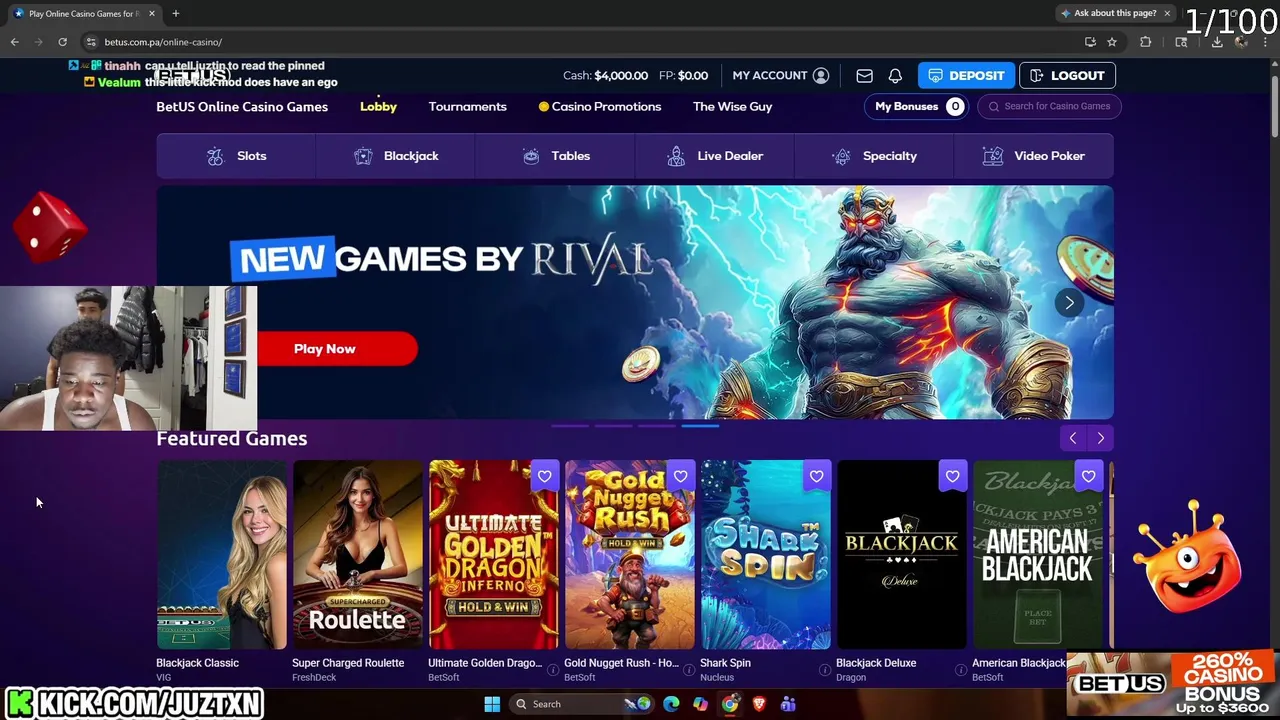Open the Tournaments menu item
This screenshot has height=720, width=1280.
tap(467, 106)
